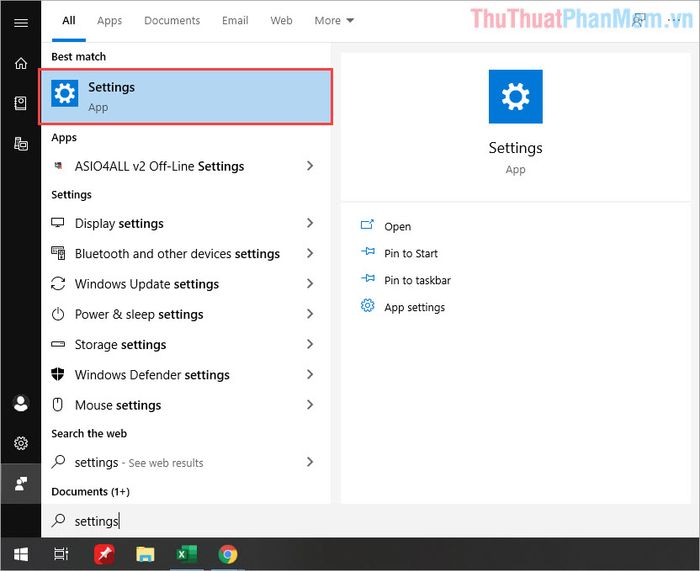Open the user account icon in the sidebar

pyautogui.click(x=21, y=403)
